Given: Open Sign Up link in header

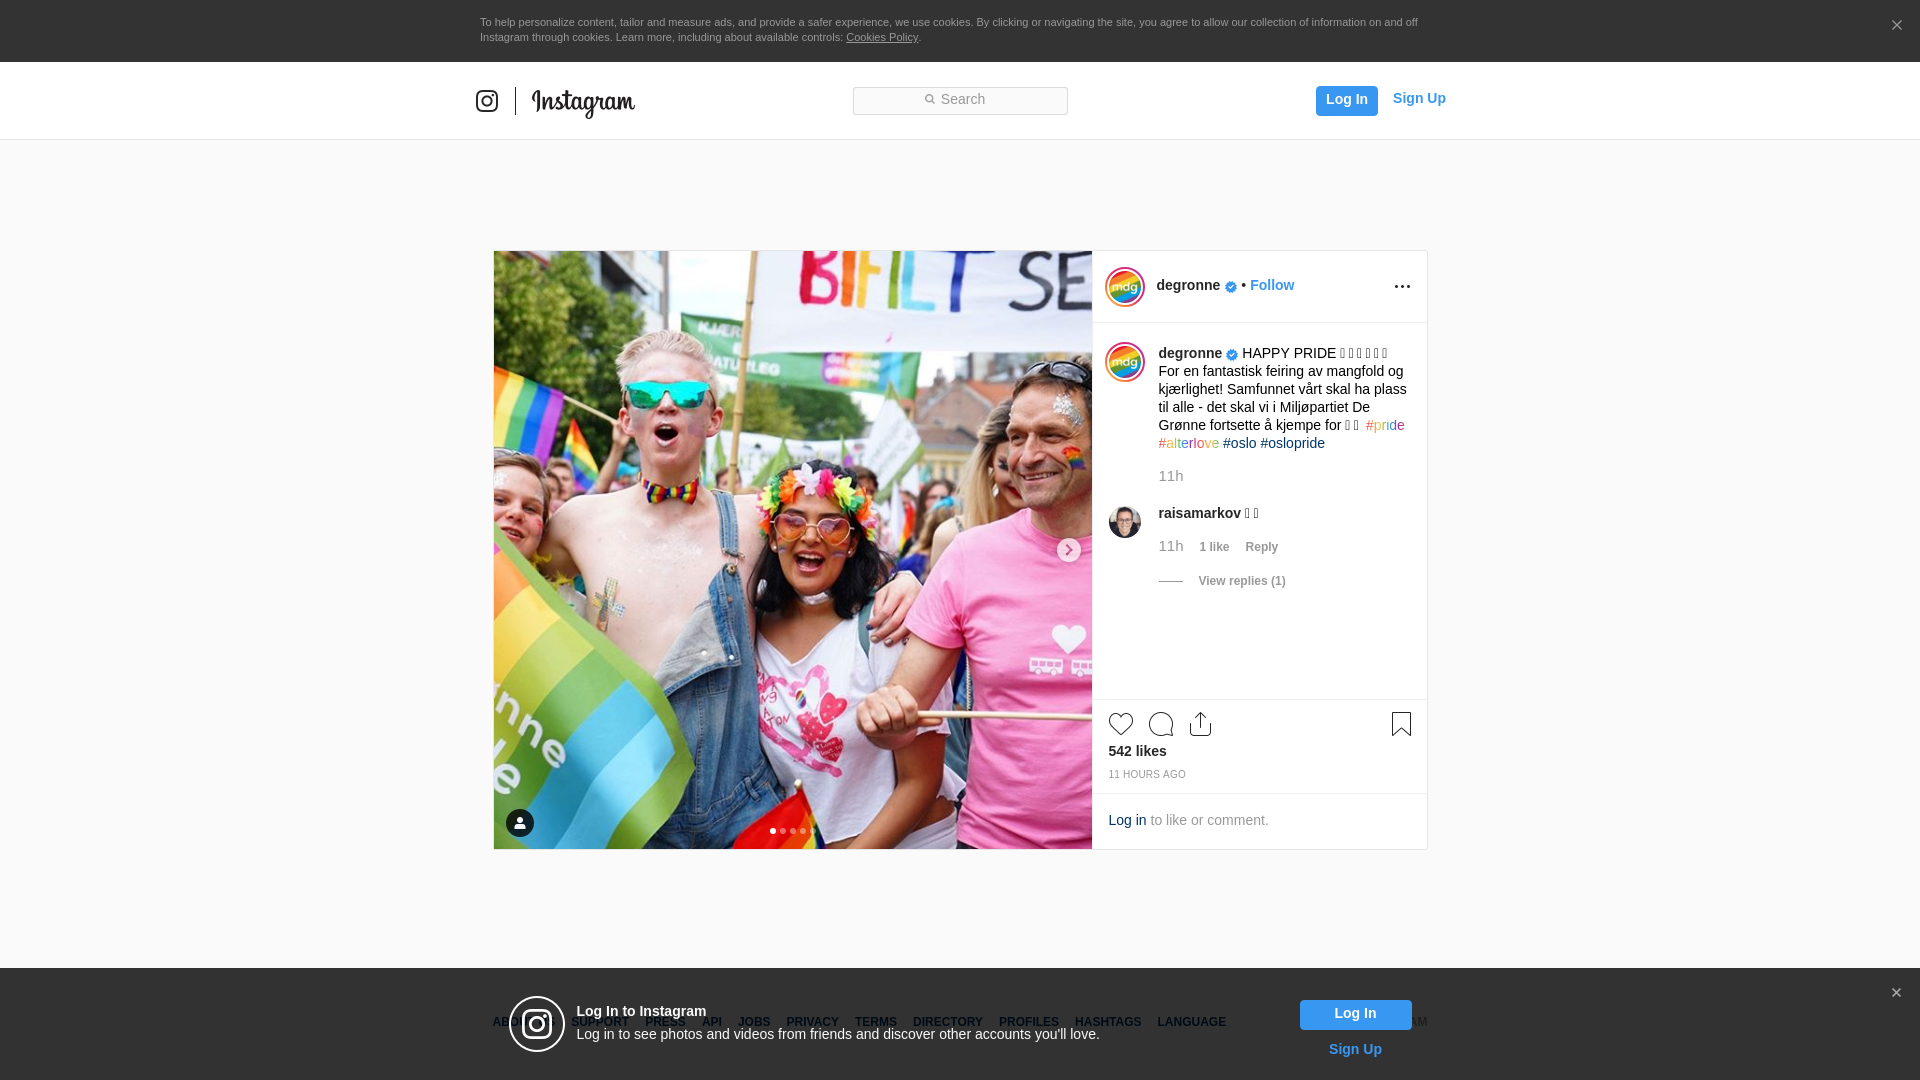Looking at the screenshot, I should coord(1418,98).
